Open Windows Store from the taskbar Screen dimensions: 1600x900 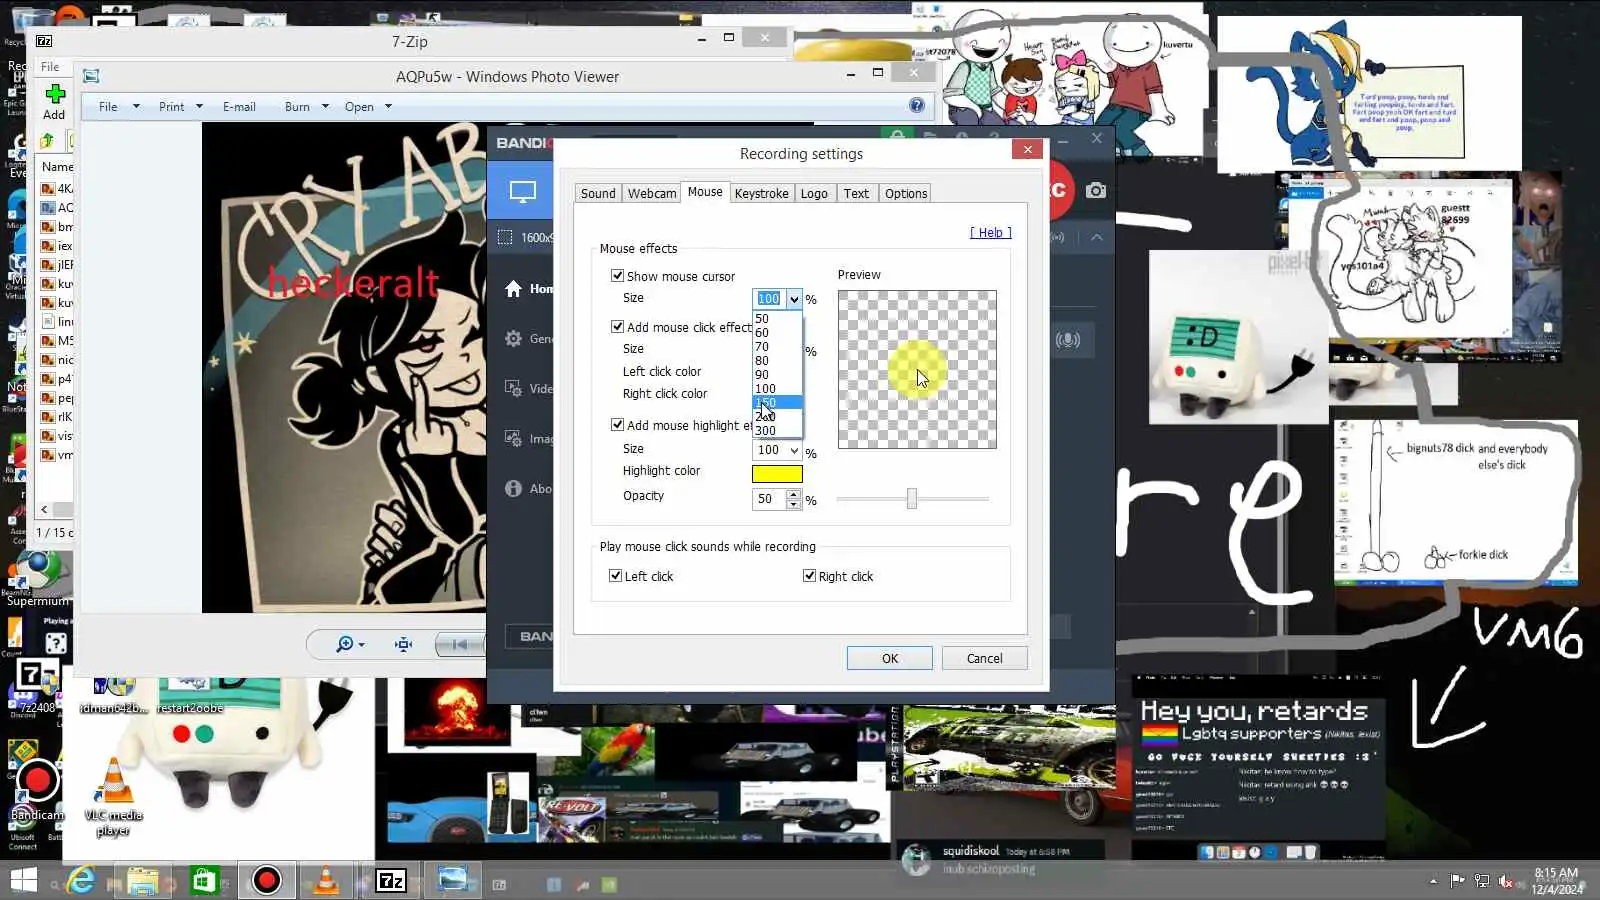204,880
